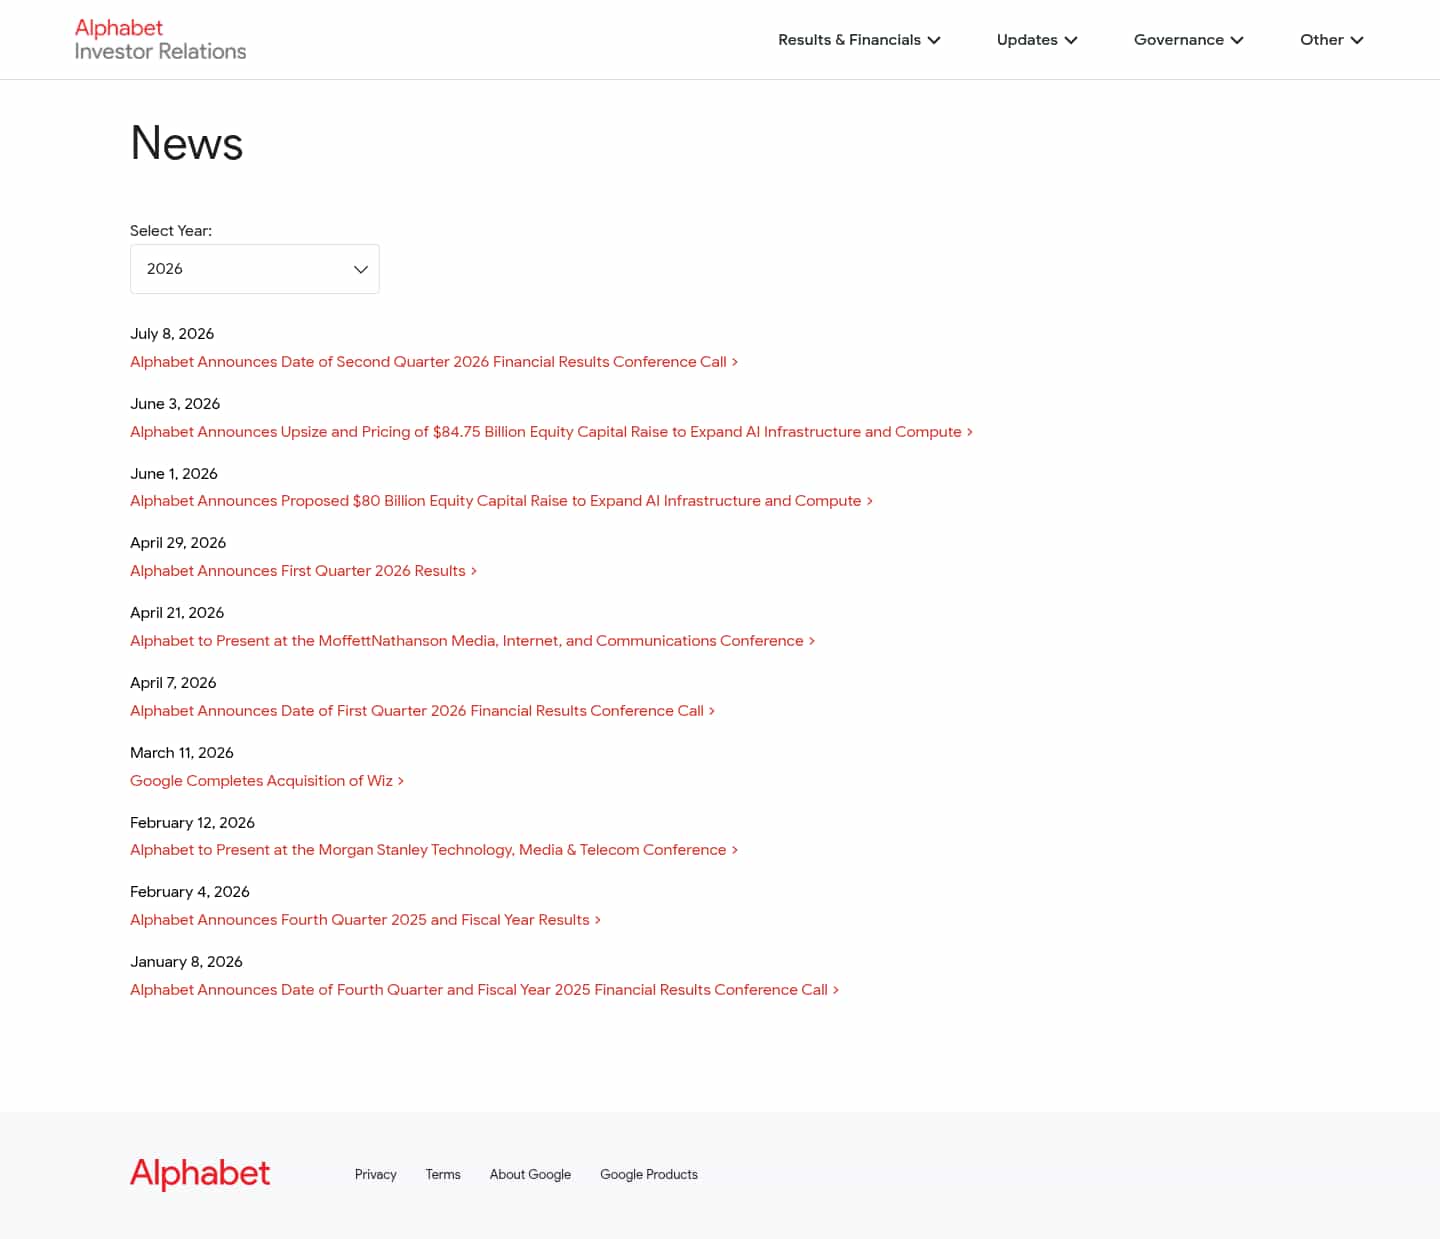The height and width of the screenshot is (1239, 1440).
Task: Click chevron next to Governance
Action: tap(1237, 40)
